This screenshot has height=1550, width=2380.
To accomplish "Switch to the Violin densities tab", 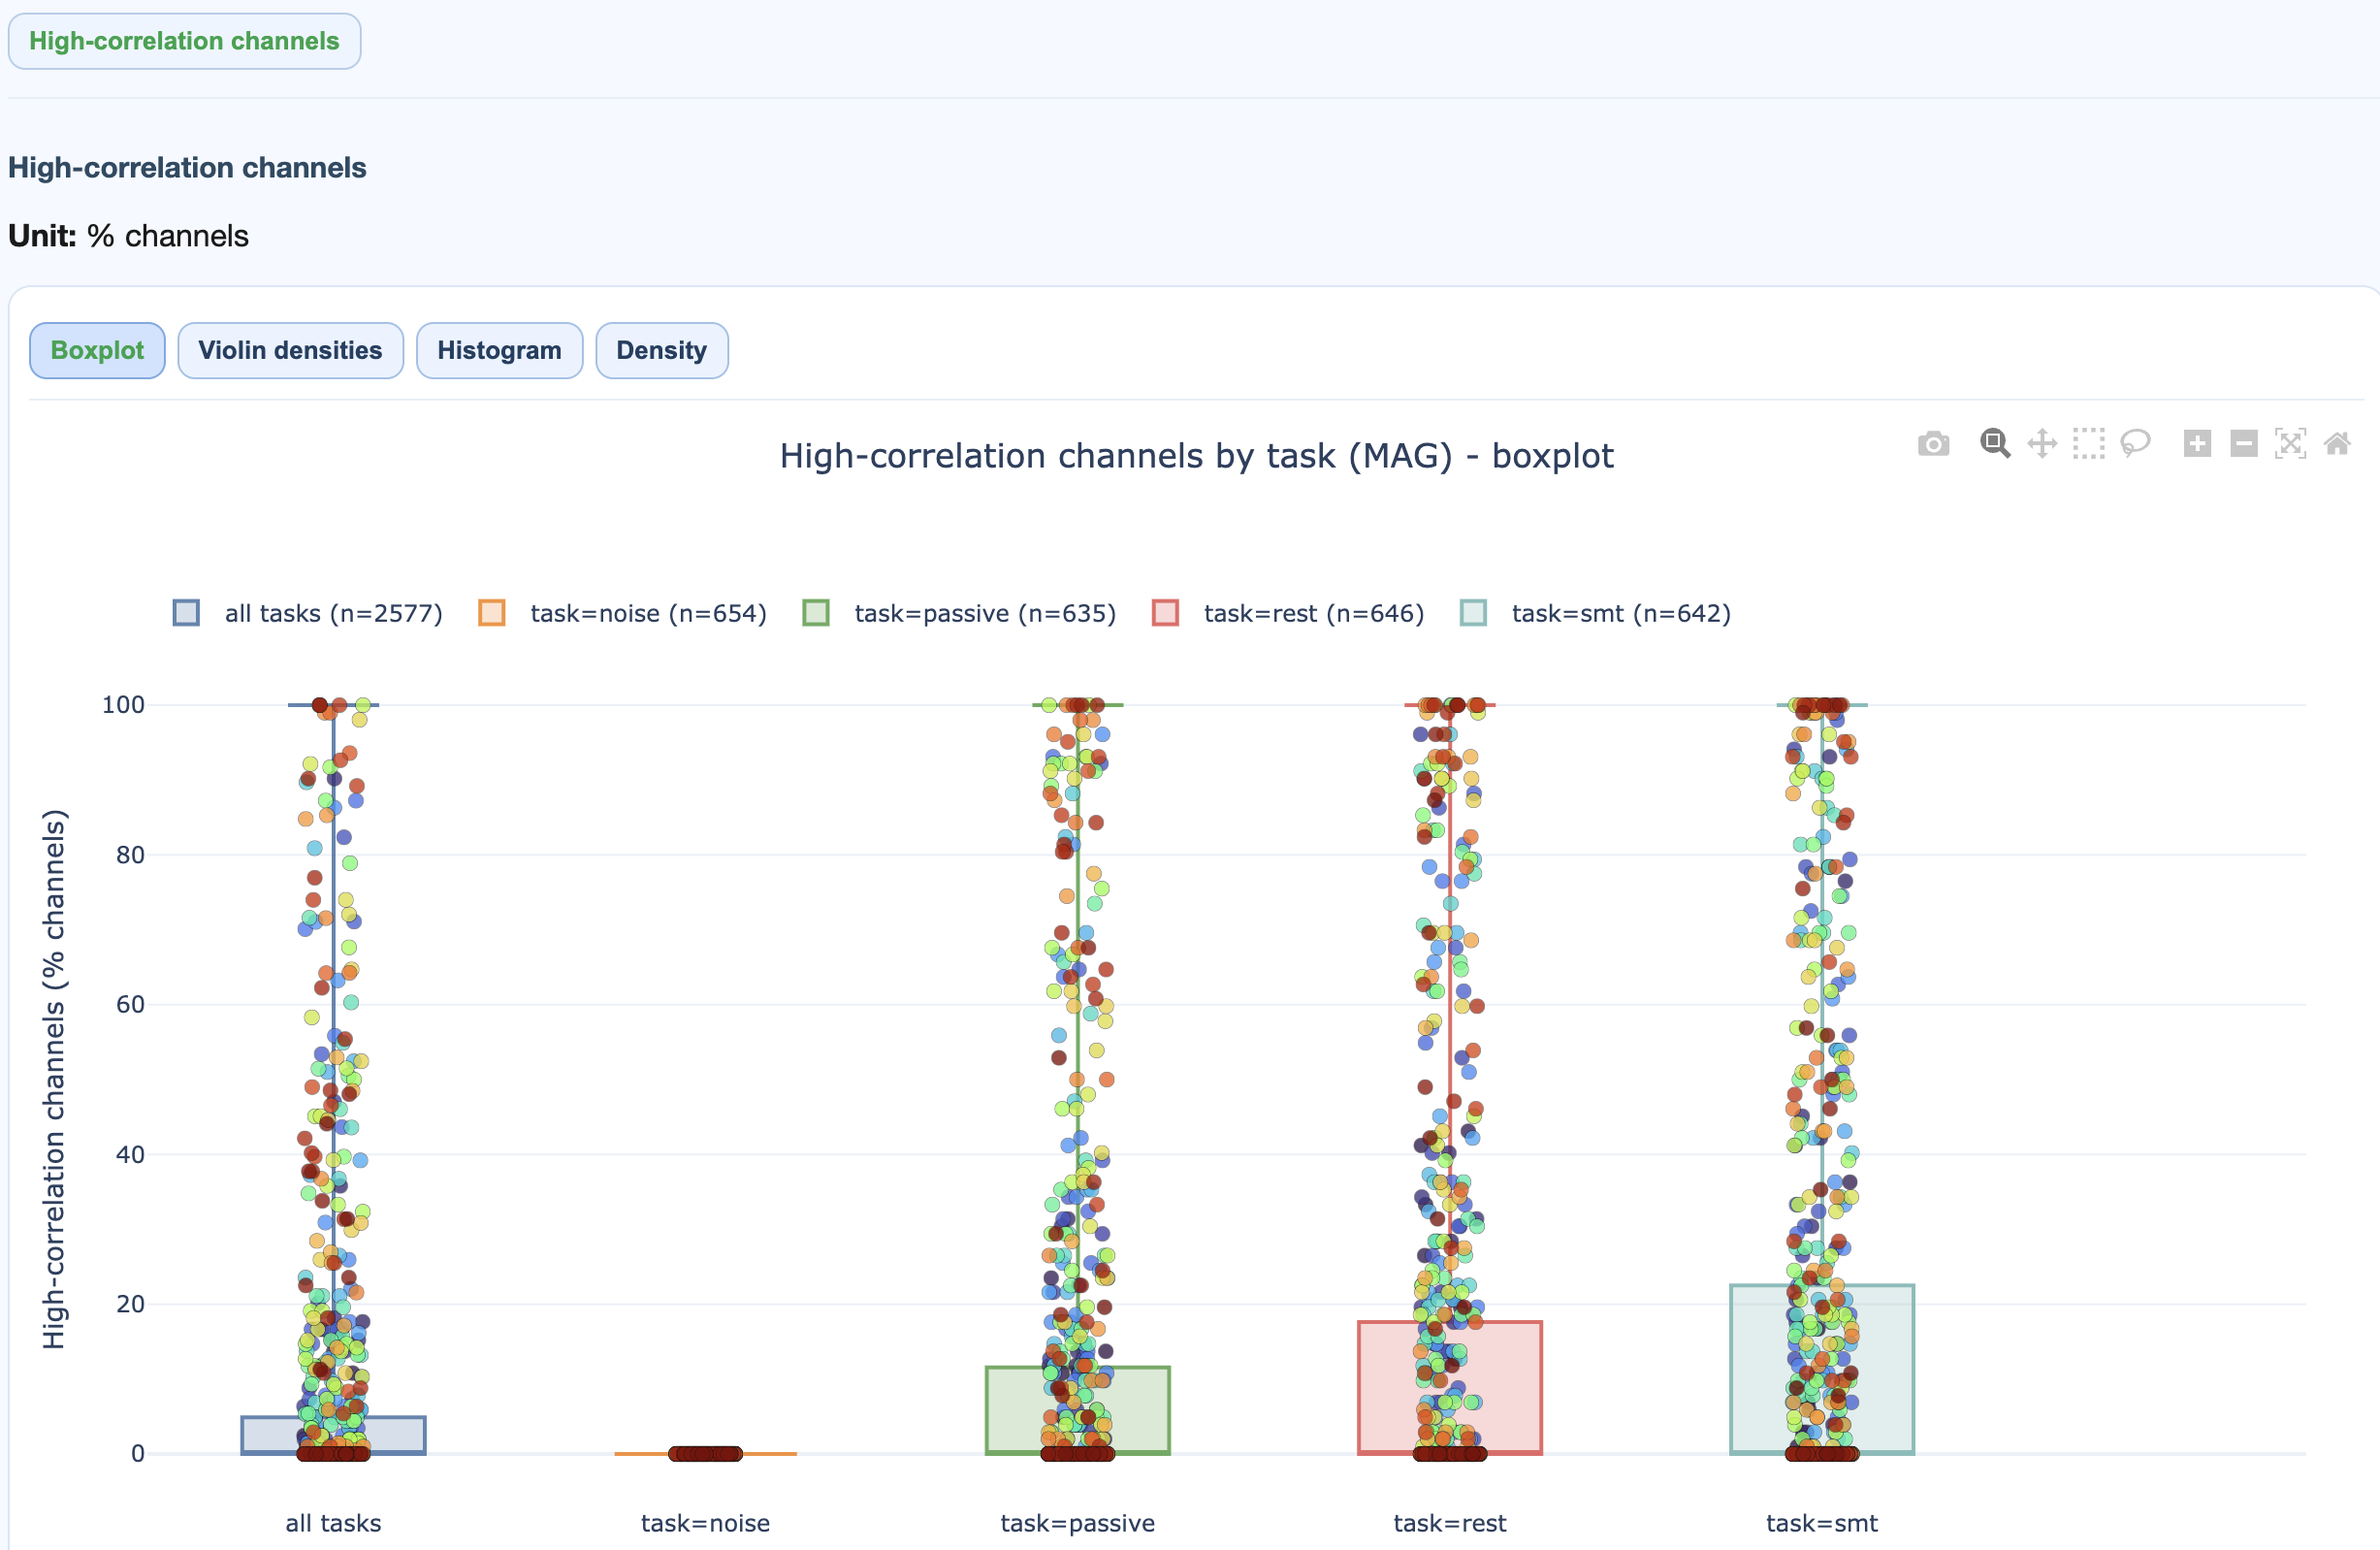I will tap(290, 350).
